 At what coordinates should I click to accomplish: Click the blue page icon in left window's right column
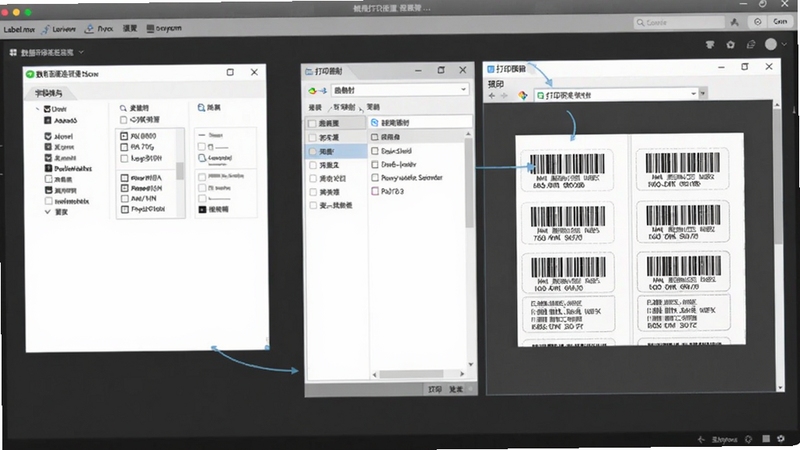202,158
